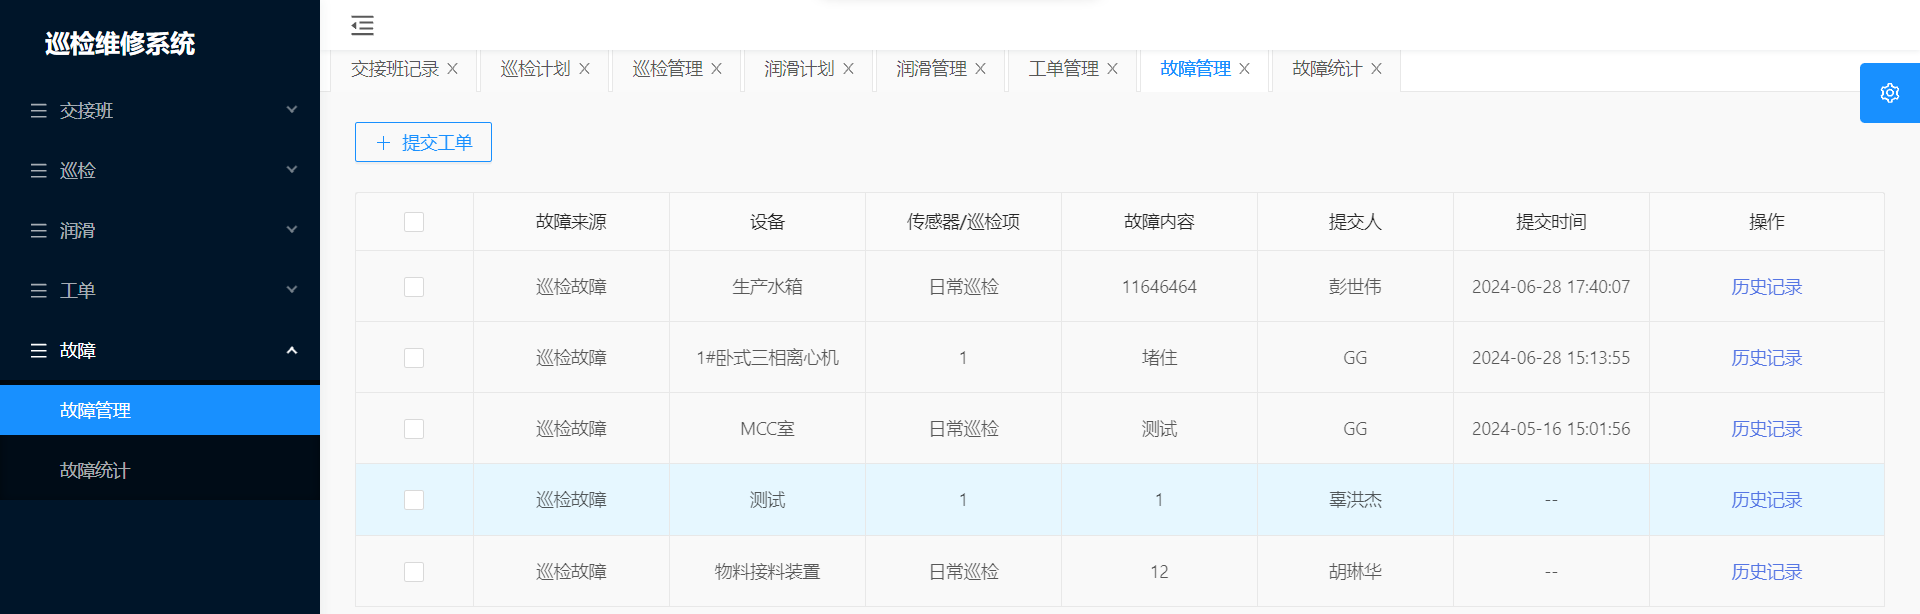Close the 故障管理 tab
Screen dimensions: 1920x614
(x=1245, y=69)
